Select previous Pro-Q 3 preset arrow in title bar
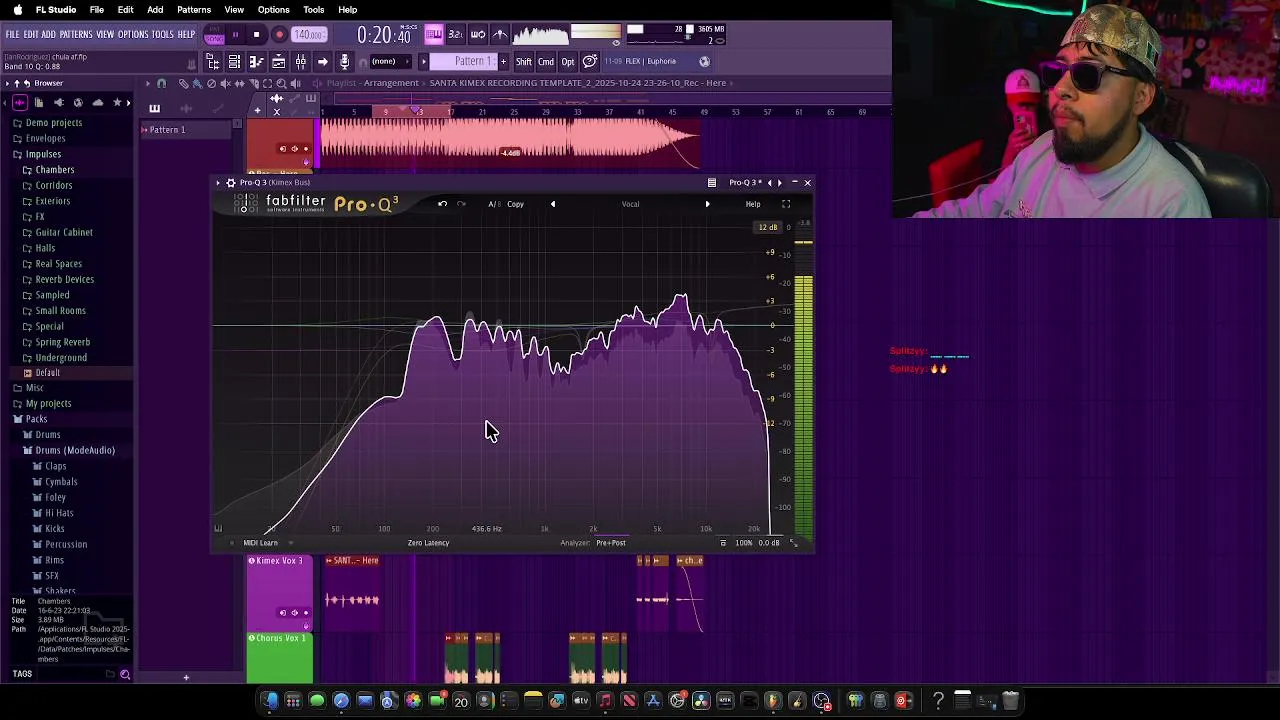Image resolution: width=1280 pixels, height=720 pixels. [769, 183]
